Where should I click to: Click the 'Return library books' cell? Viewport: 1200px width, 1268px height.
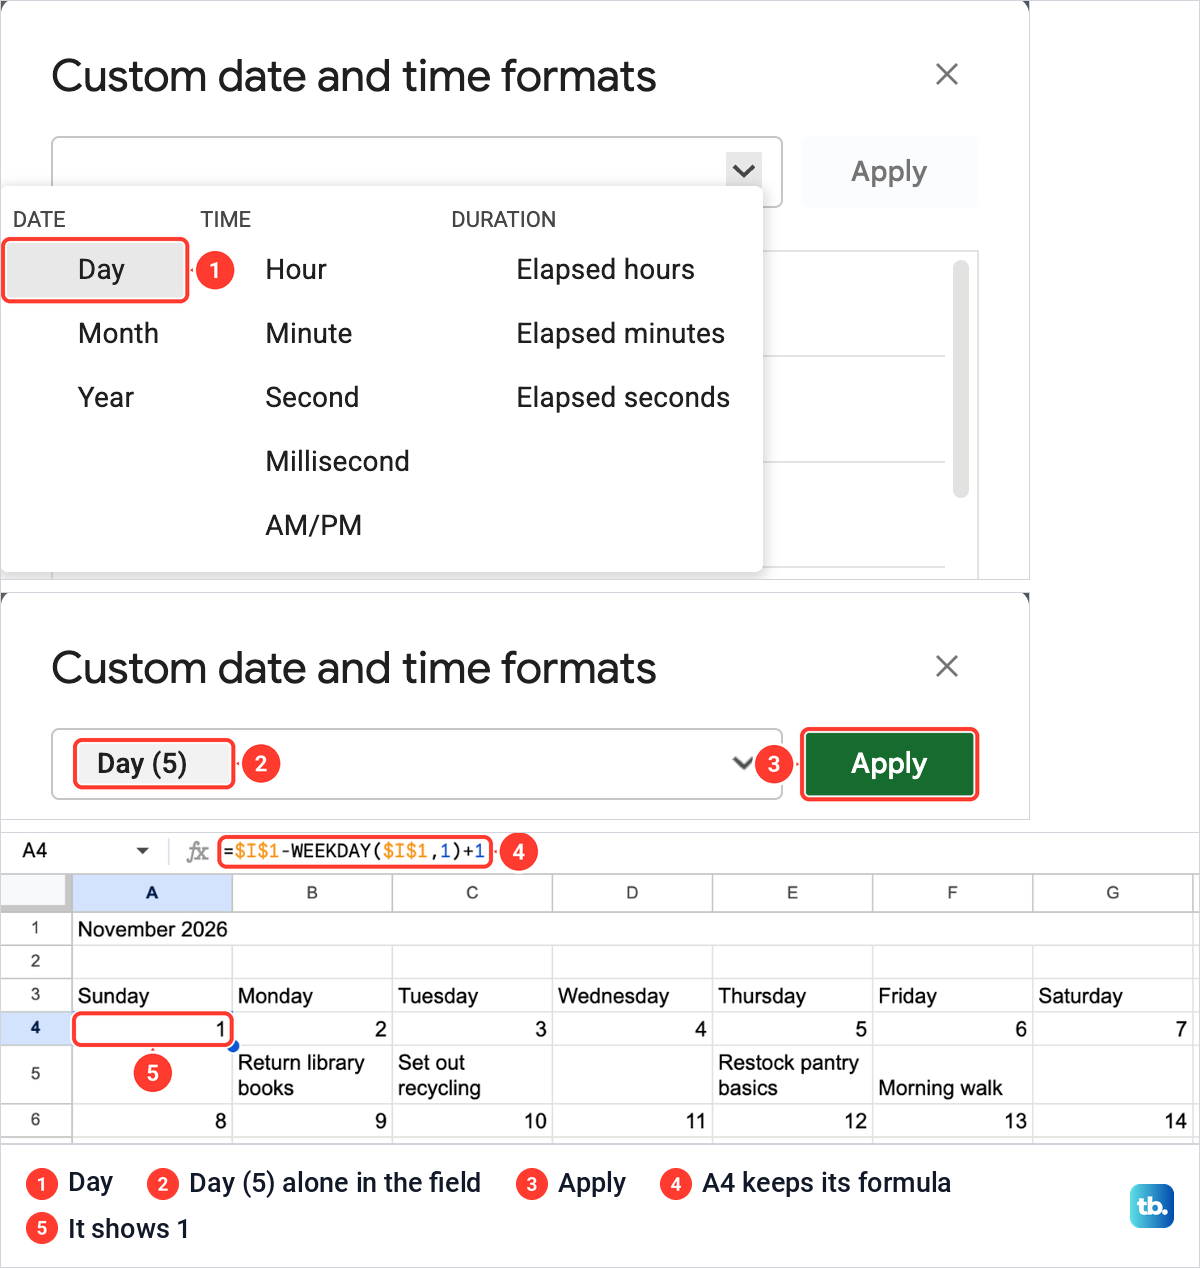(x=312, y=1075)
